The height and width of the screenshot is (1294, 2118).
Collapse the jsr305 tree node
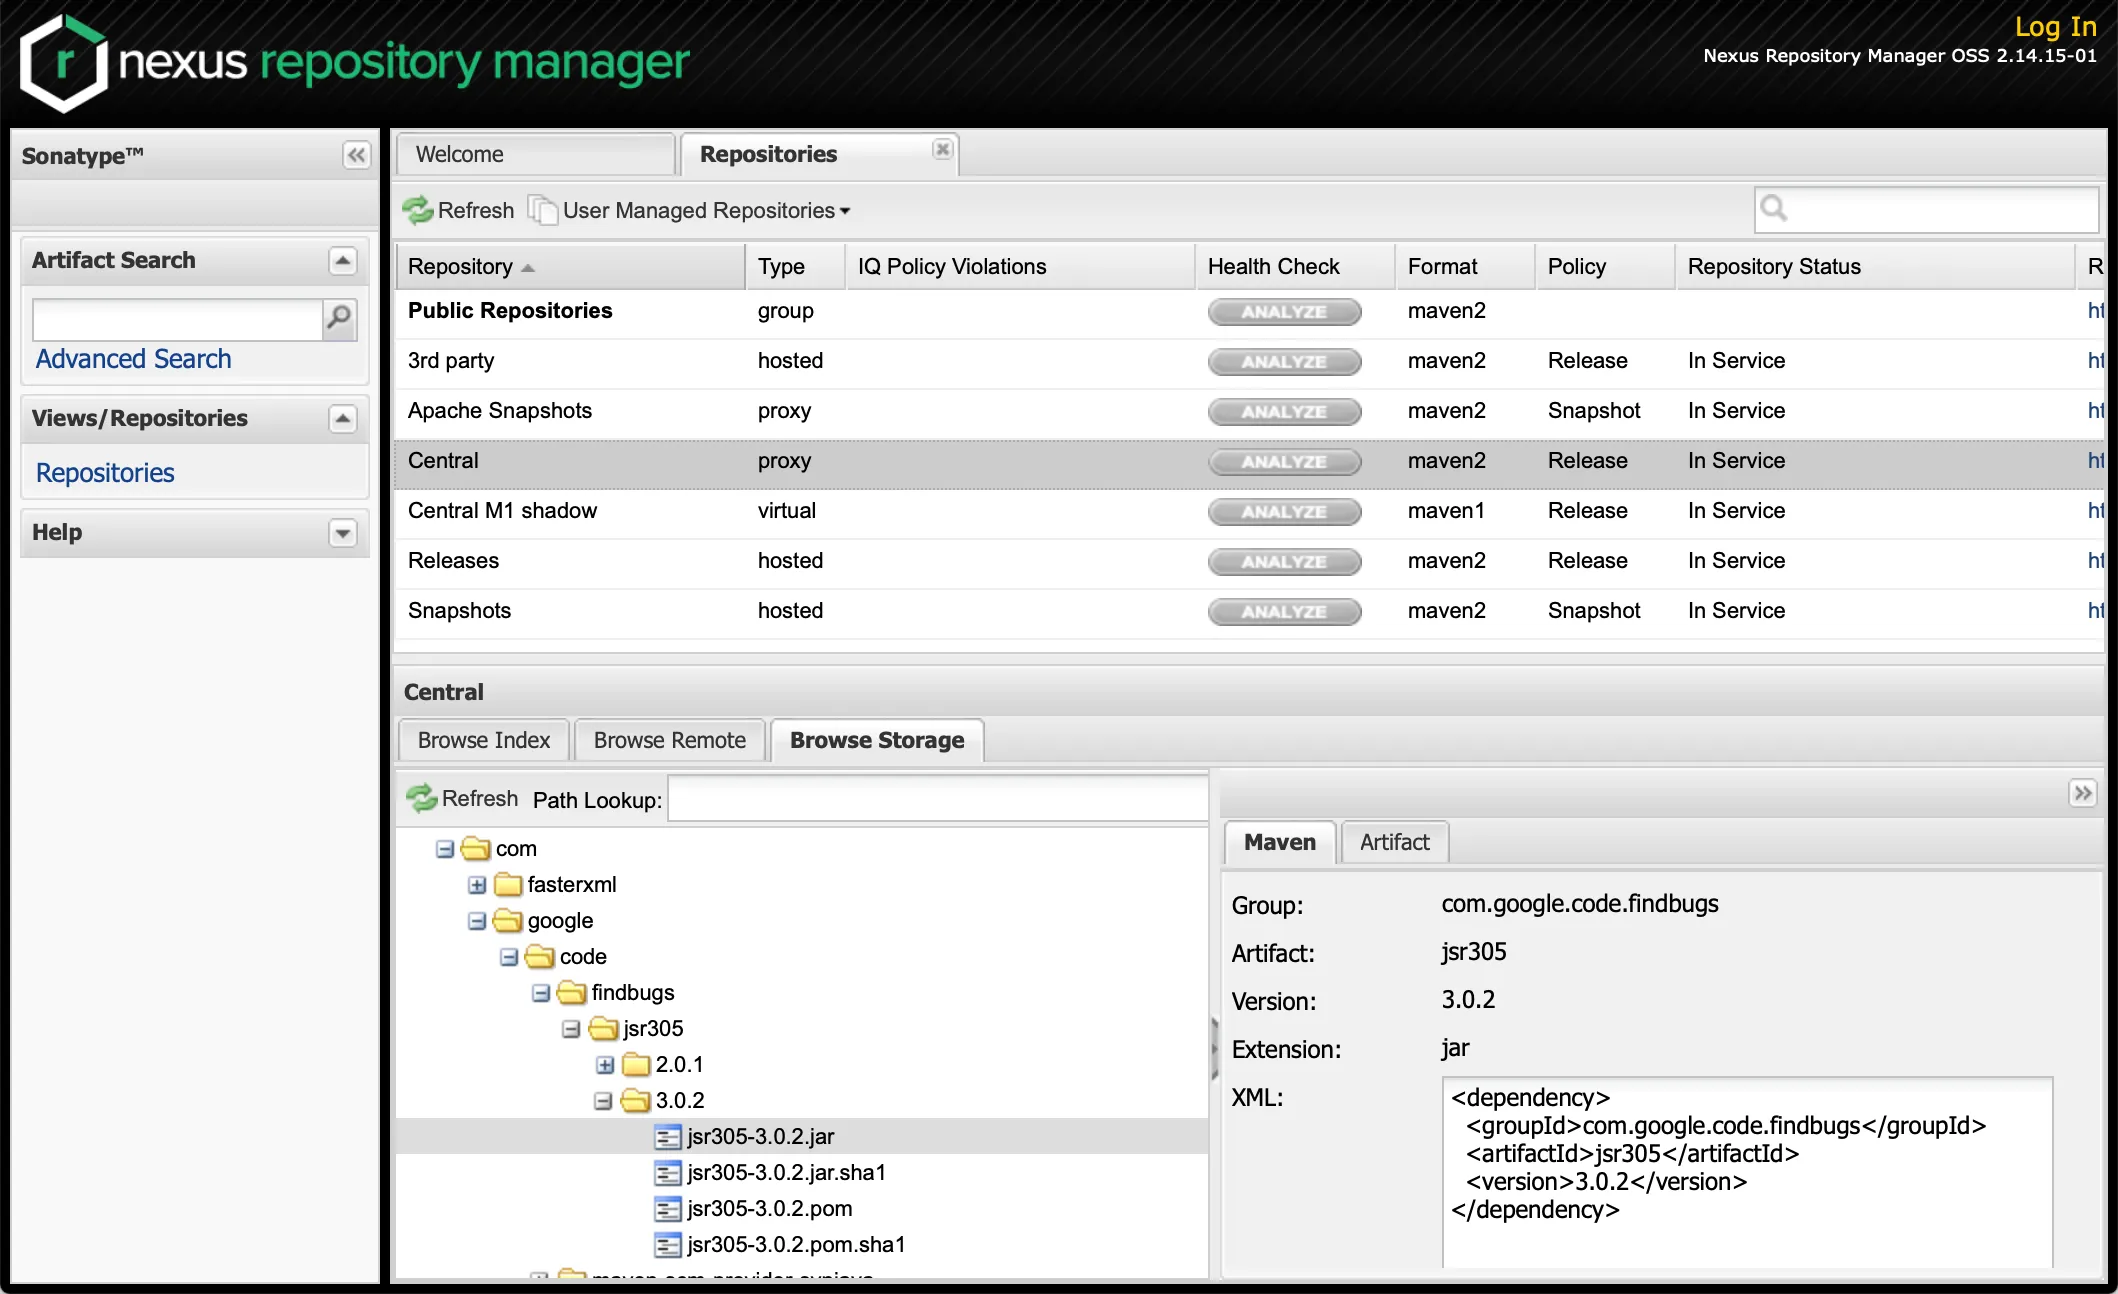click(571, 1029)
